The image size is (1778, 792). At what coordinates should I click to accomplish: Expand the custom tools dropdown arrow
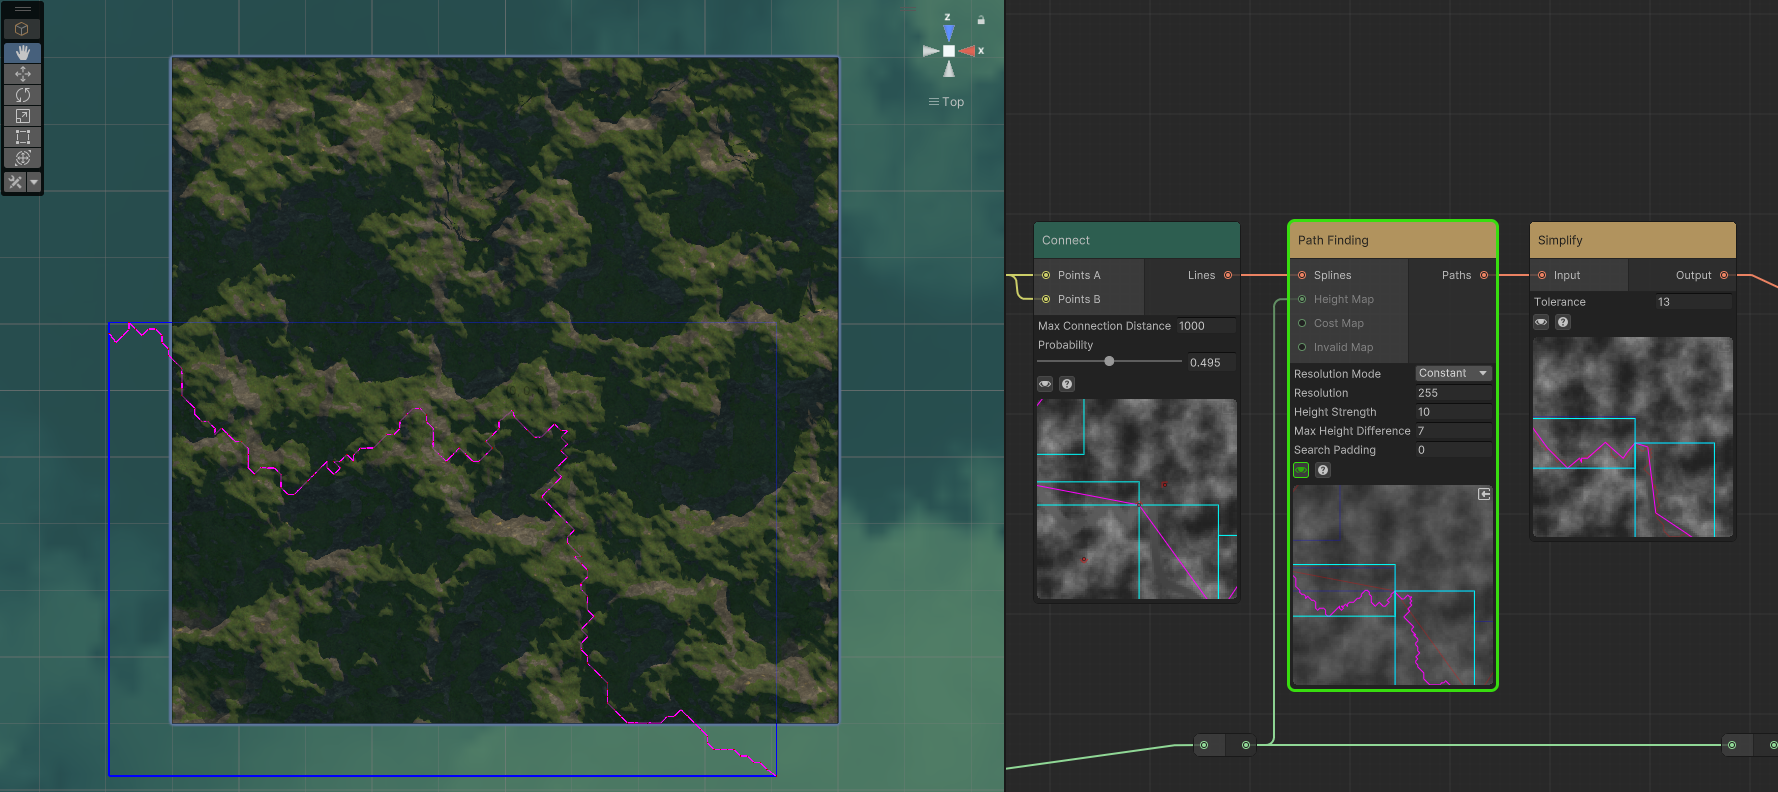[34, 182]
